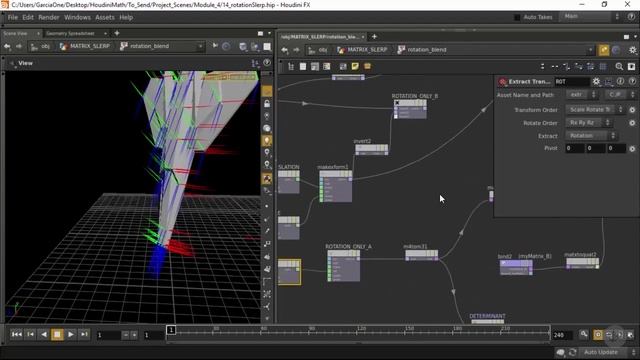Jump to the first frame
The height and width of the screenshot is (360, 640).
coord(16,335)
